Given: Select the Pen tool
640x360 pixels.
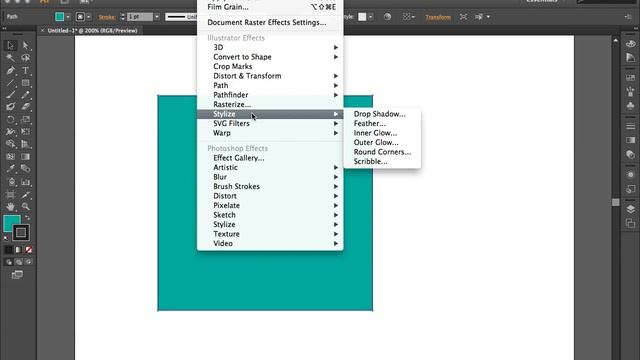Looking at the screenshot, I should pyautogui.click(x=10, y=70).
